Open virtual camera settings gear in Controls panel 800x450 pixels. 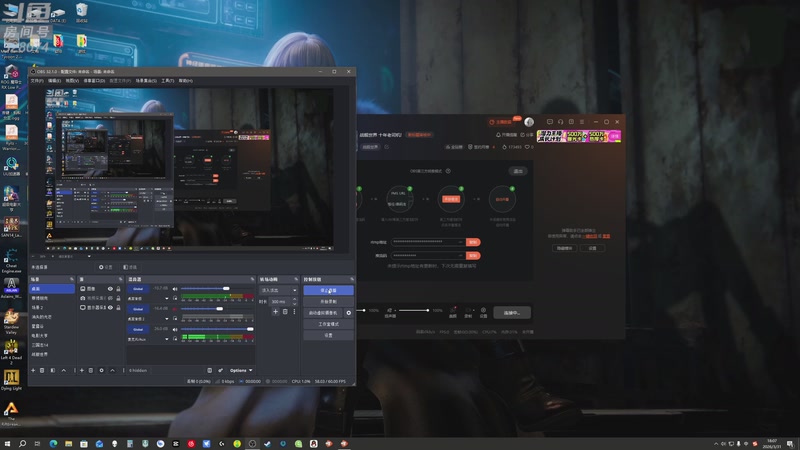349,313
